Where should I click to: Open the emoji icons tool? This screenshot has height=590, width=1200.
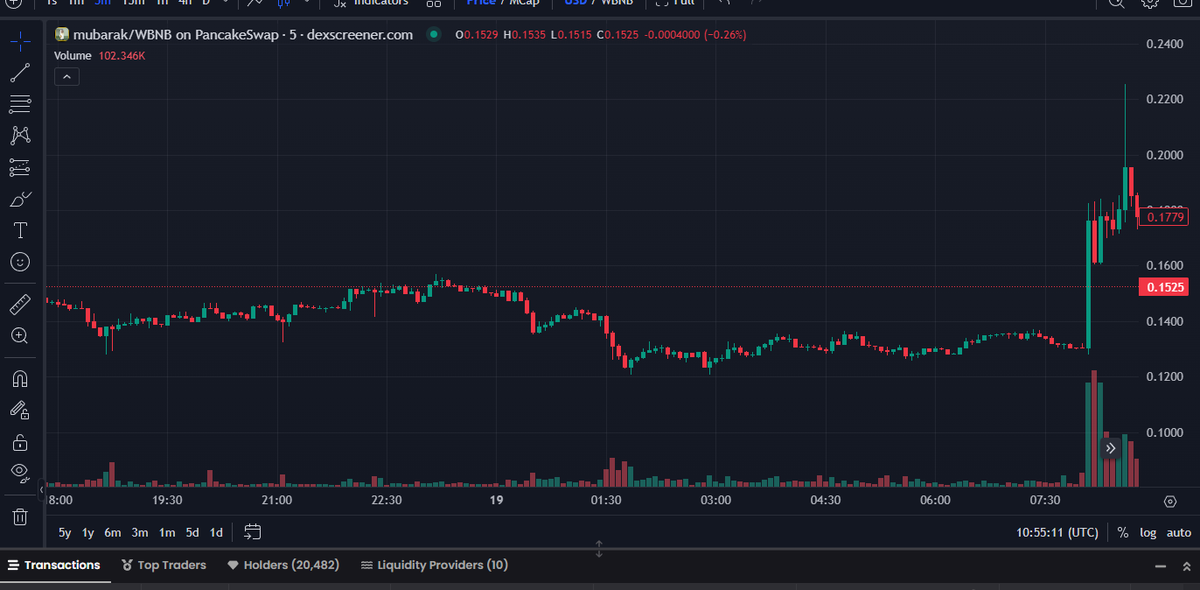point(20,262)
